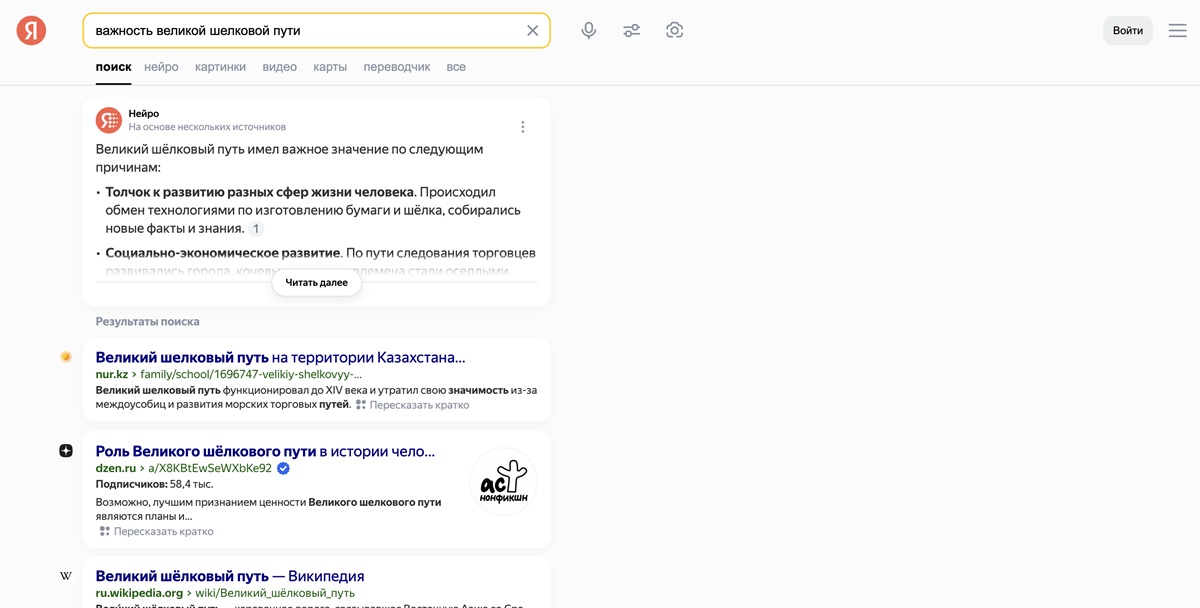This screenshot has width=1200, height=608.
Task: Open the все tab
Action: pyautogui.click(x=456, y=67)
